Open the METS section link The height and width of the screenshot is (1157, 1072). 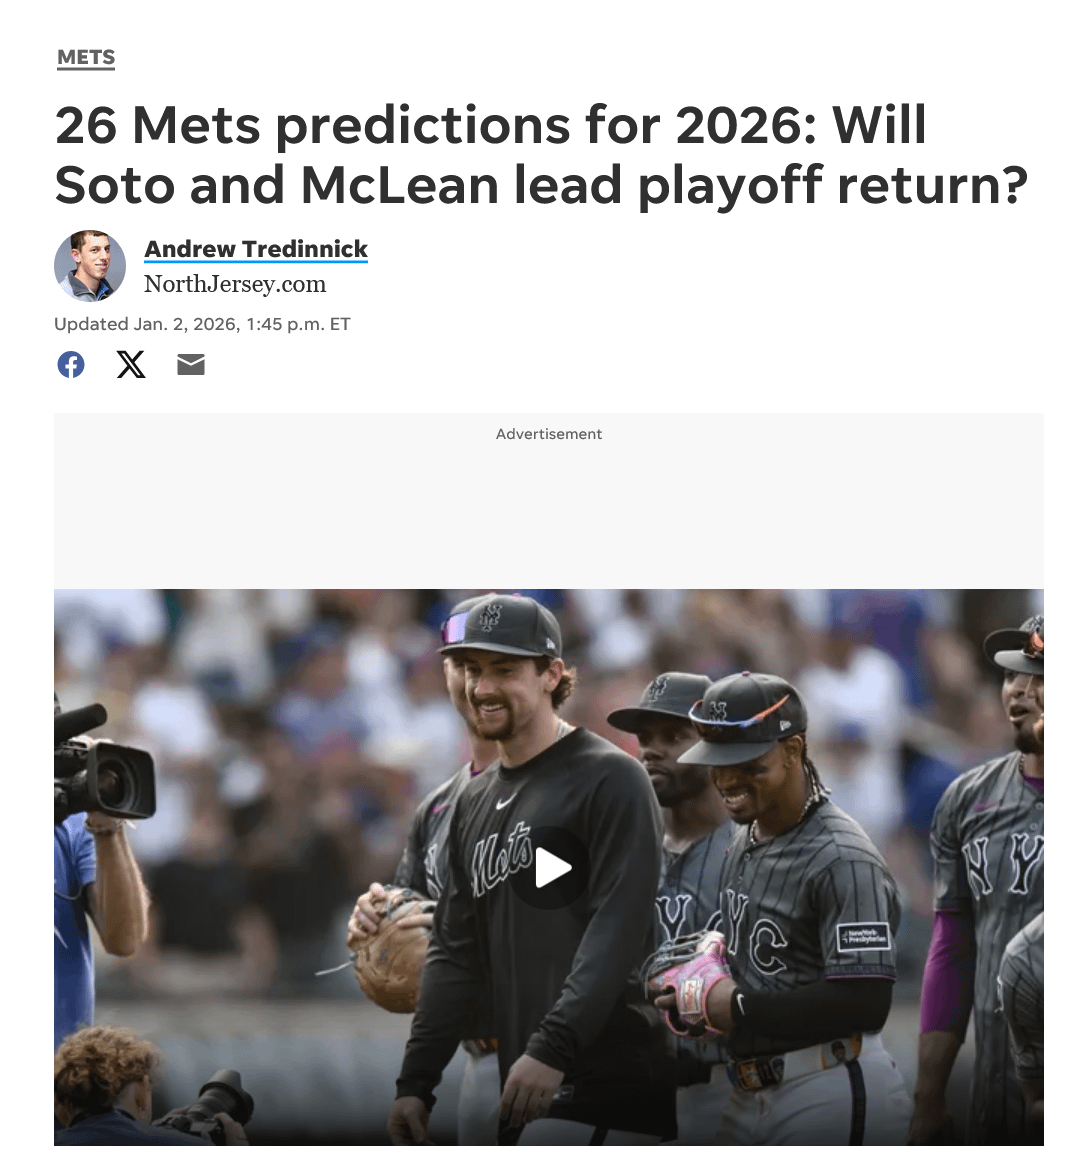click(x=86, y=58)
